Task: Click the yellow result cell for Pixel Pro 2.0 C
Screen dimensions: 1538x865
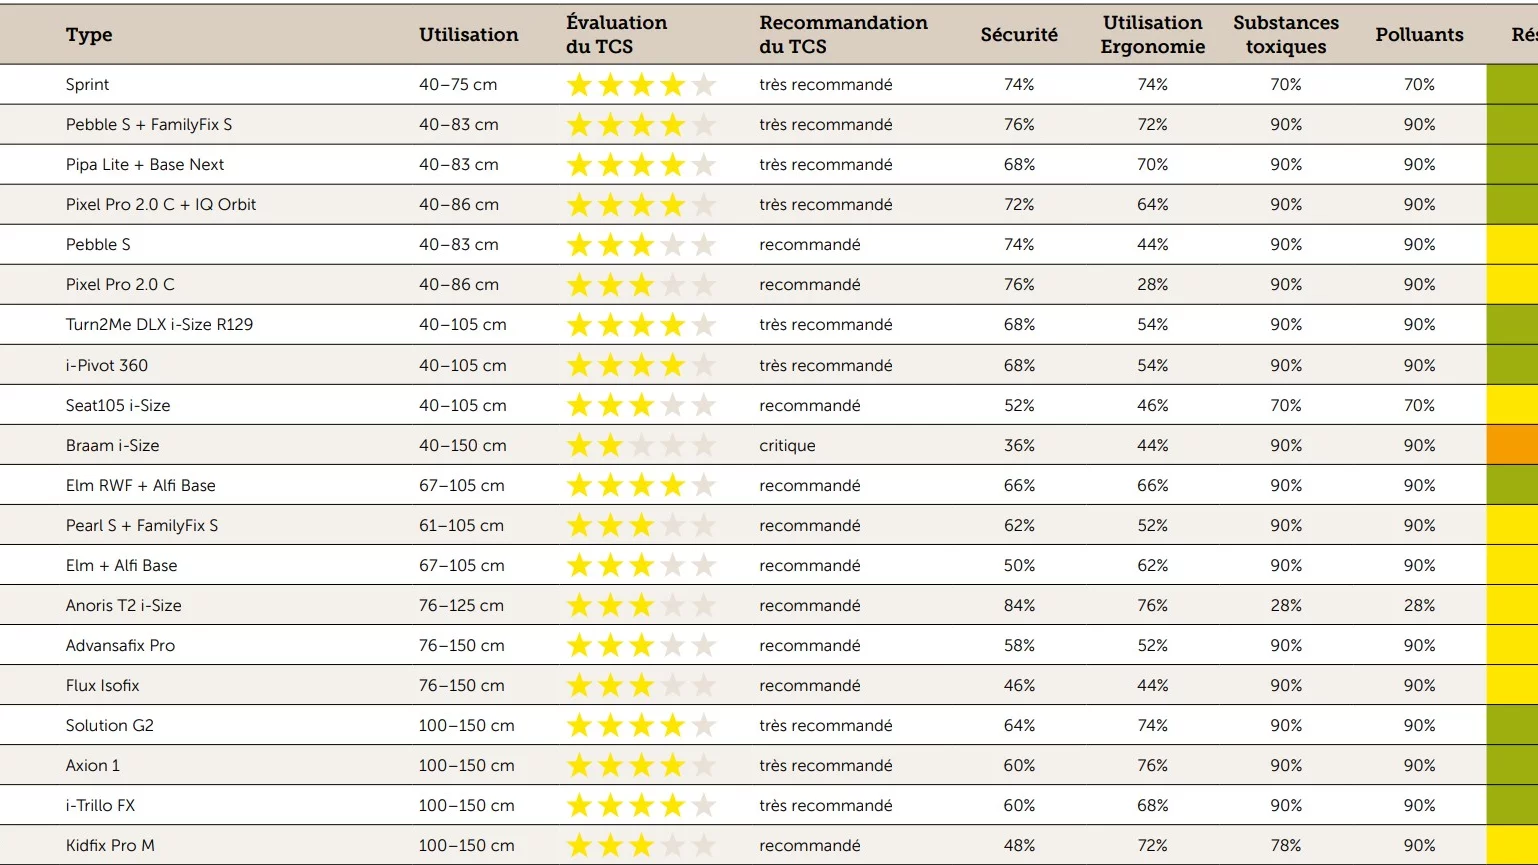Action: point(1511,285)
